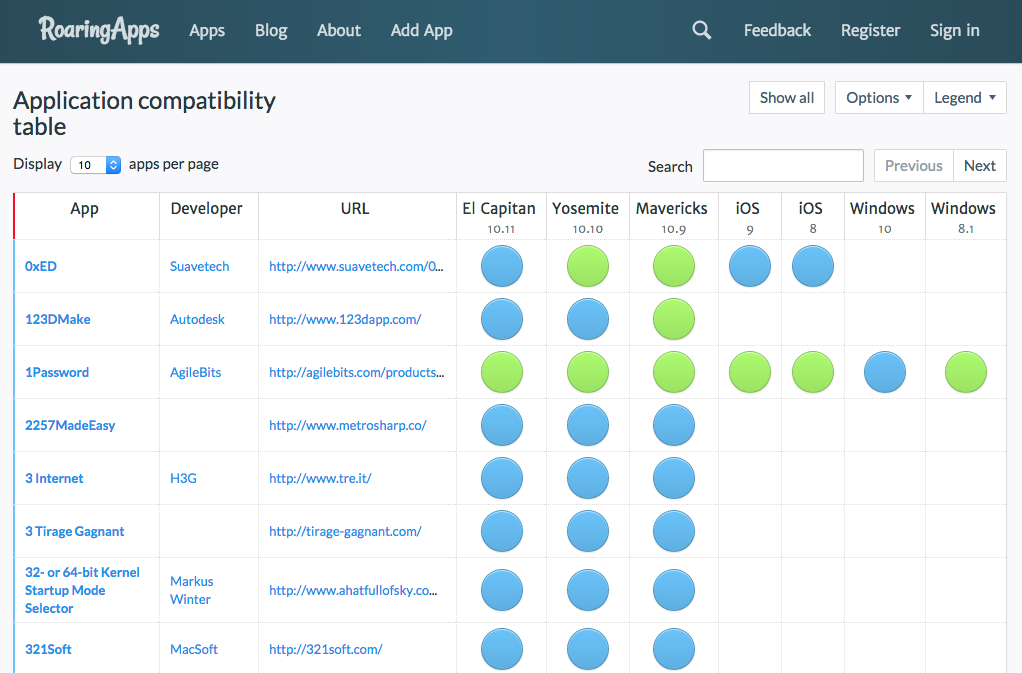Open the H3G developer link

pos(183,478)
